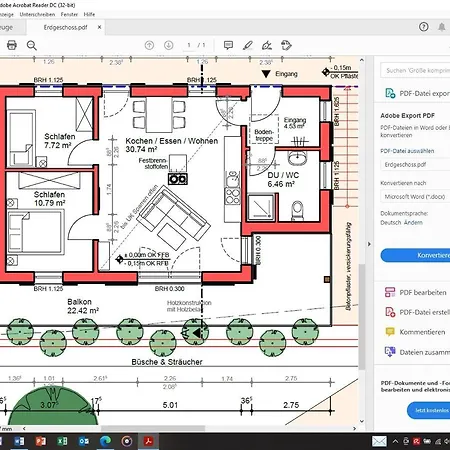Open PowerPoint from the taskbar

[41, 441]
